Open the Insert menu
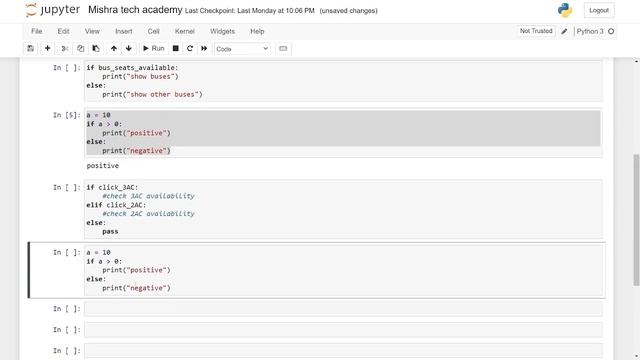Viewport: 640px width, 360px height. tap(124, 31)
